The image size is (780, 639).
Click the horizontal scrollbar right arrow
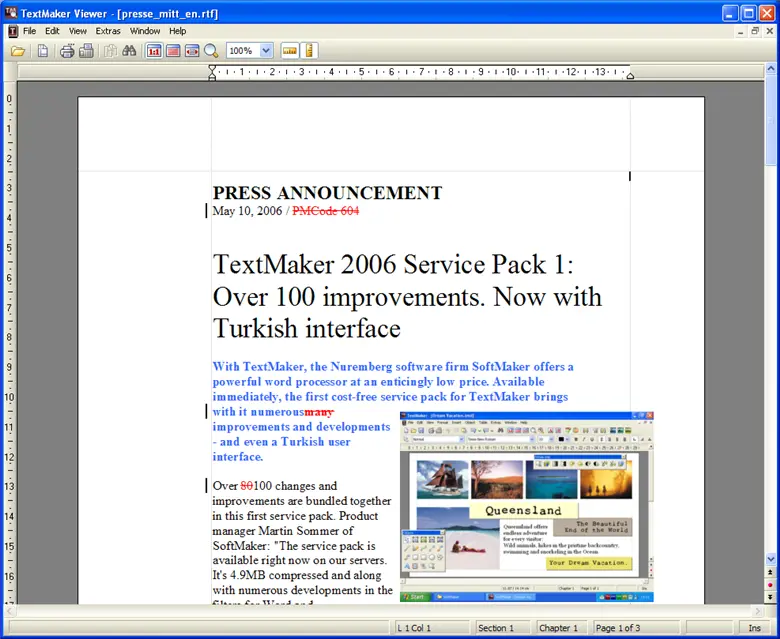point(758,610)
